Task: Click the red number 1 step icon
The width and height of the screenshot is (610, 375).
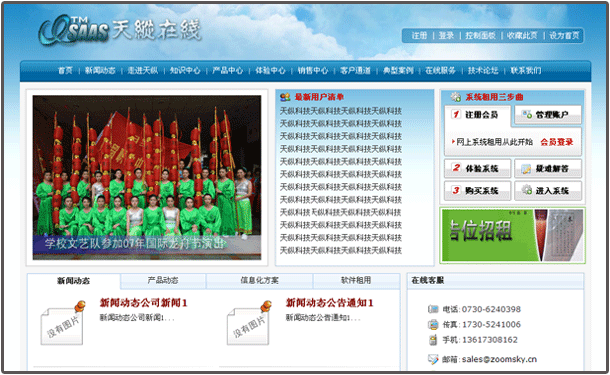Action: coord(456,114)
